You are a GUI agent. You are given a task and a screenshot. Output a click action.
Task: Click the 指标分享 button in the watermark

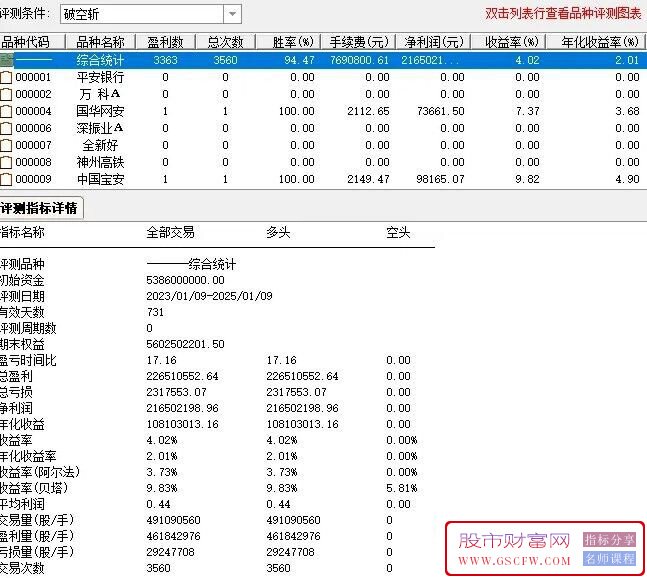point(609,539)
